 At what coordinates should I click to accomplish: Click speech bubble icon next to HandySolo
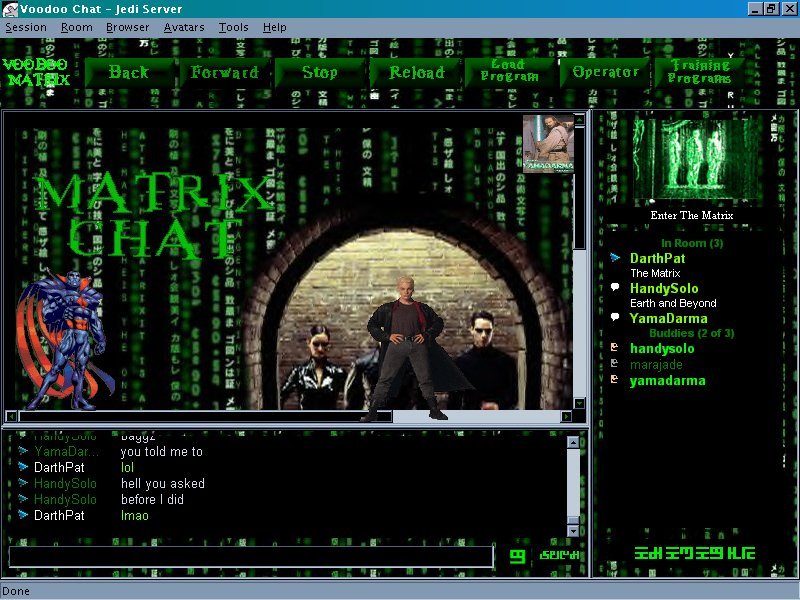(x=616, y=288)
